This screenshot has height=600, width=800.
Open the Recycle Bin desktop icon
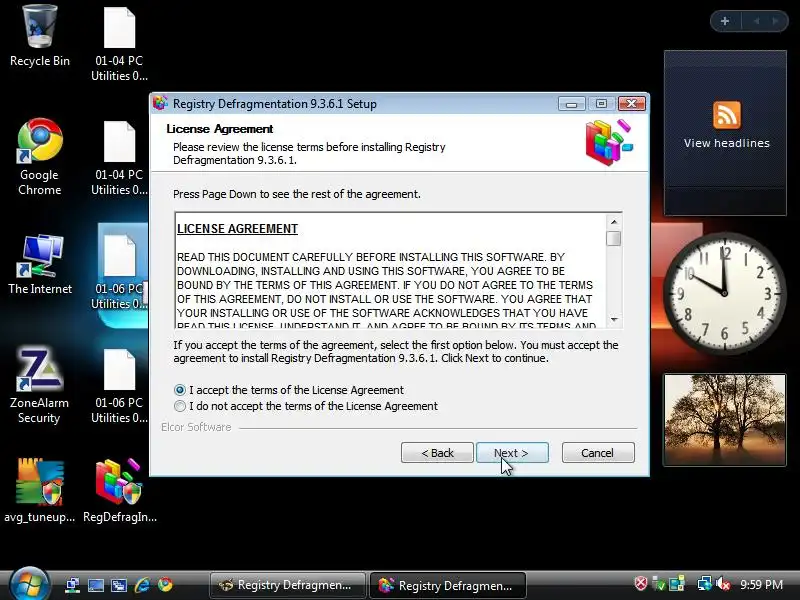(40, 36)
